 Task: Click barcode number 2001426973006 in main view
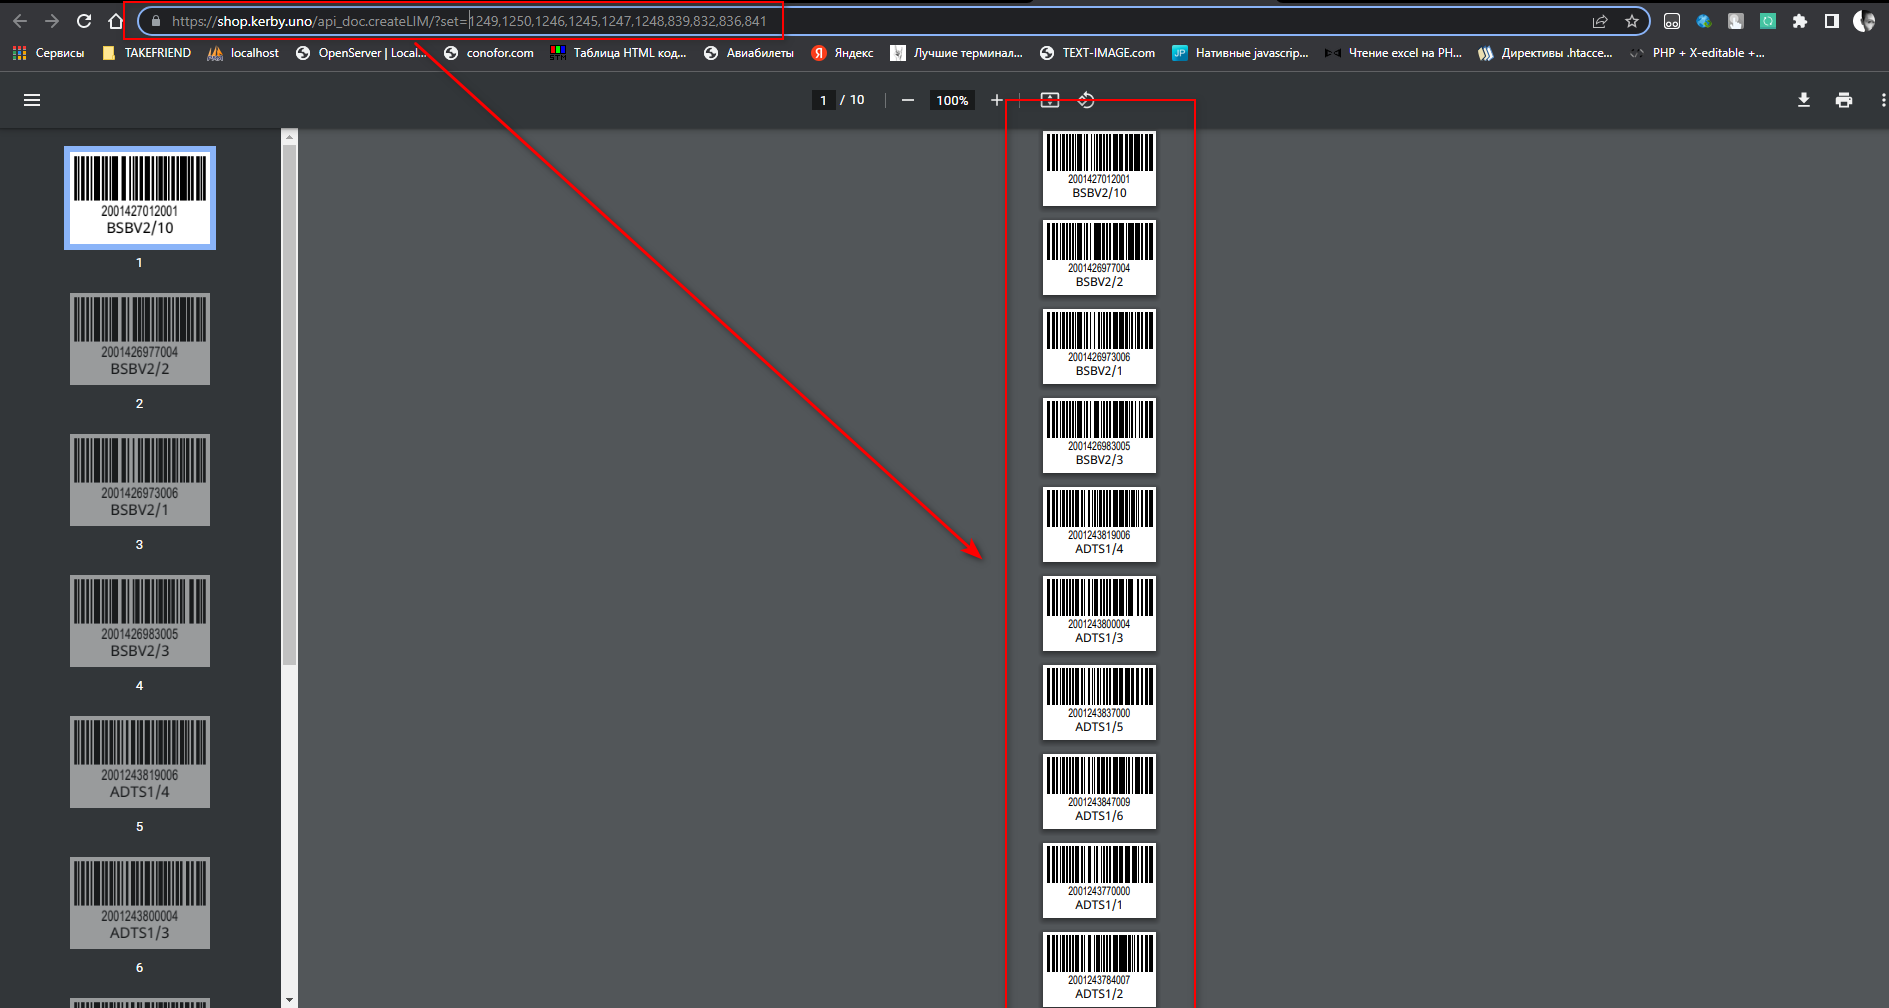(x=1099, y=357)
